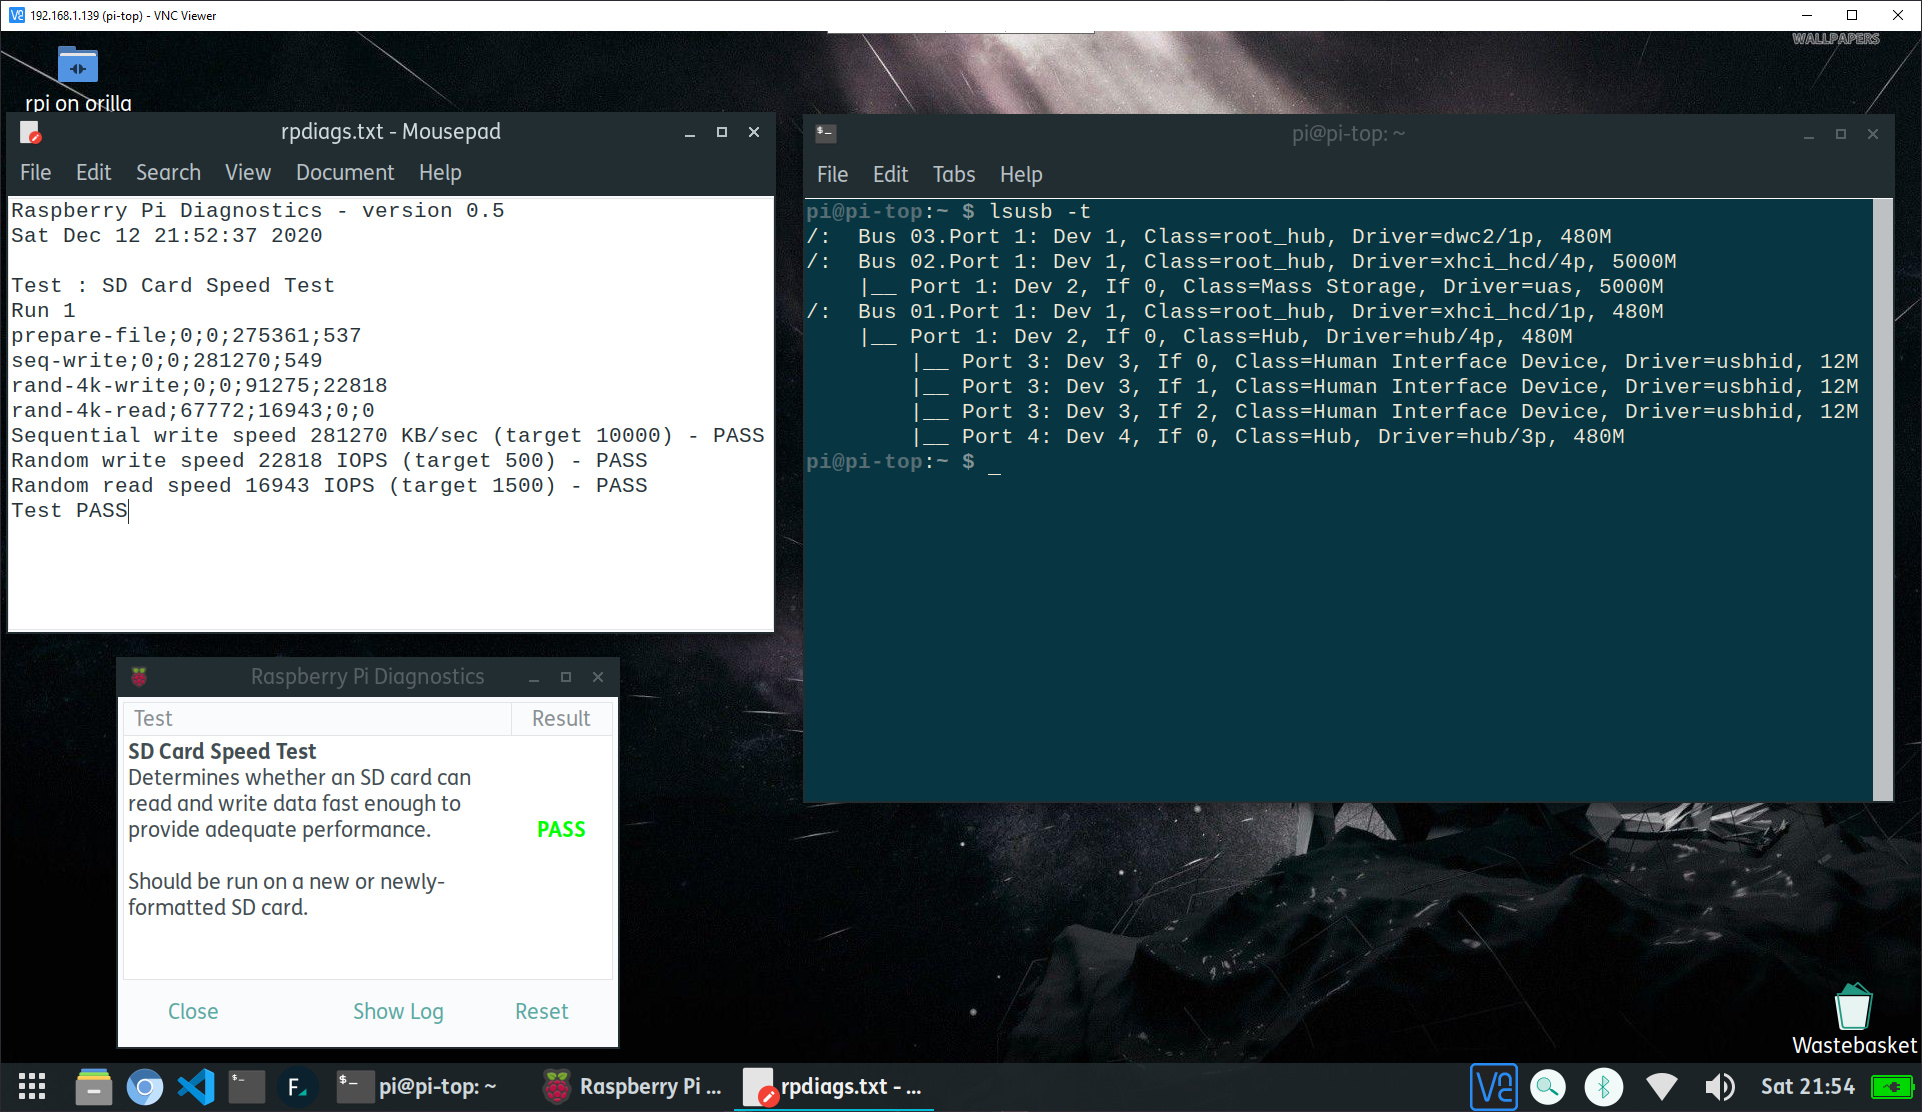Click the Result column header

click(561, 719)
